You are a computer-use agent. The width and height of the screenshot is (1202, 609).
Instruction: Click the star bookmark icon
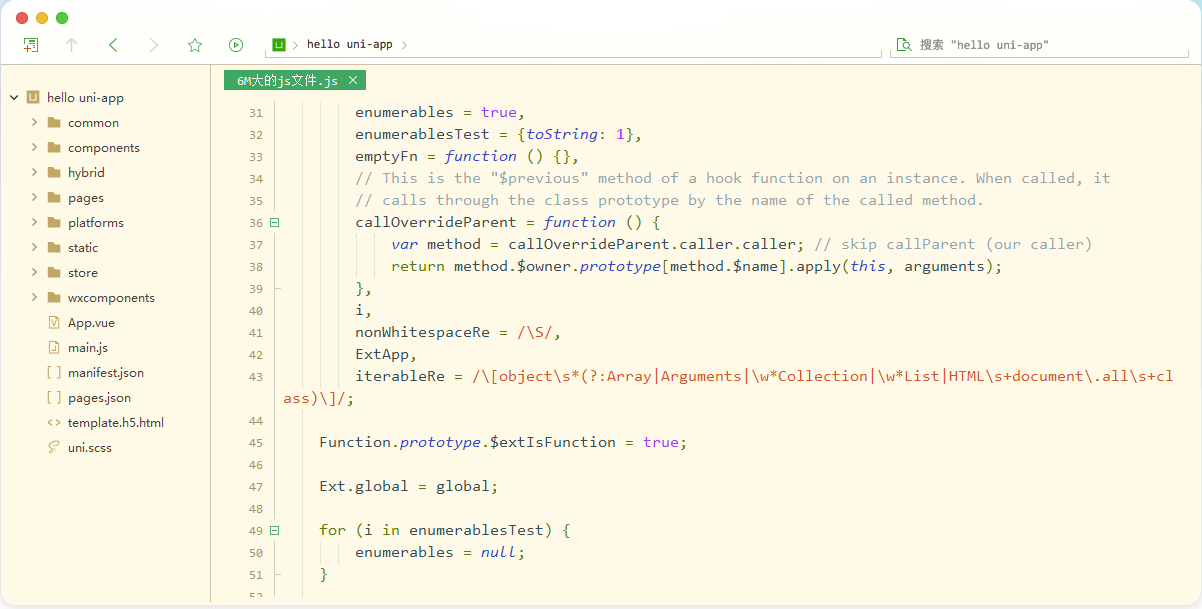(x=195, y=45)
